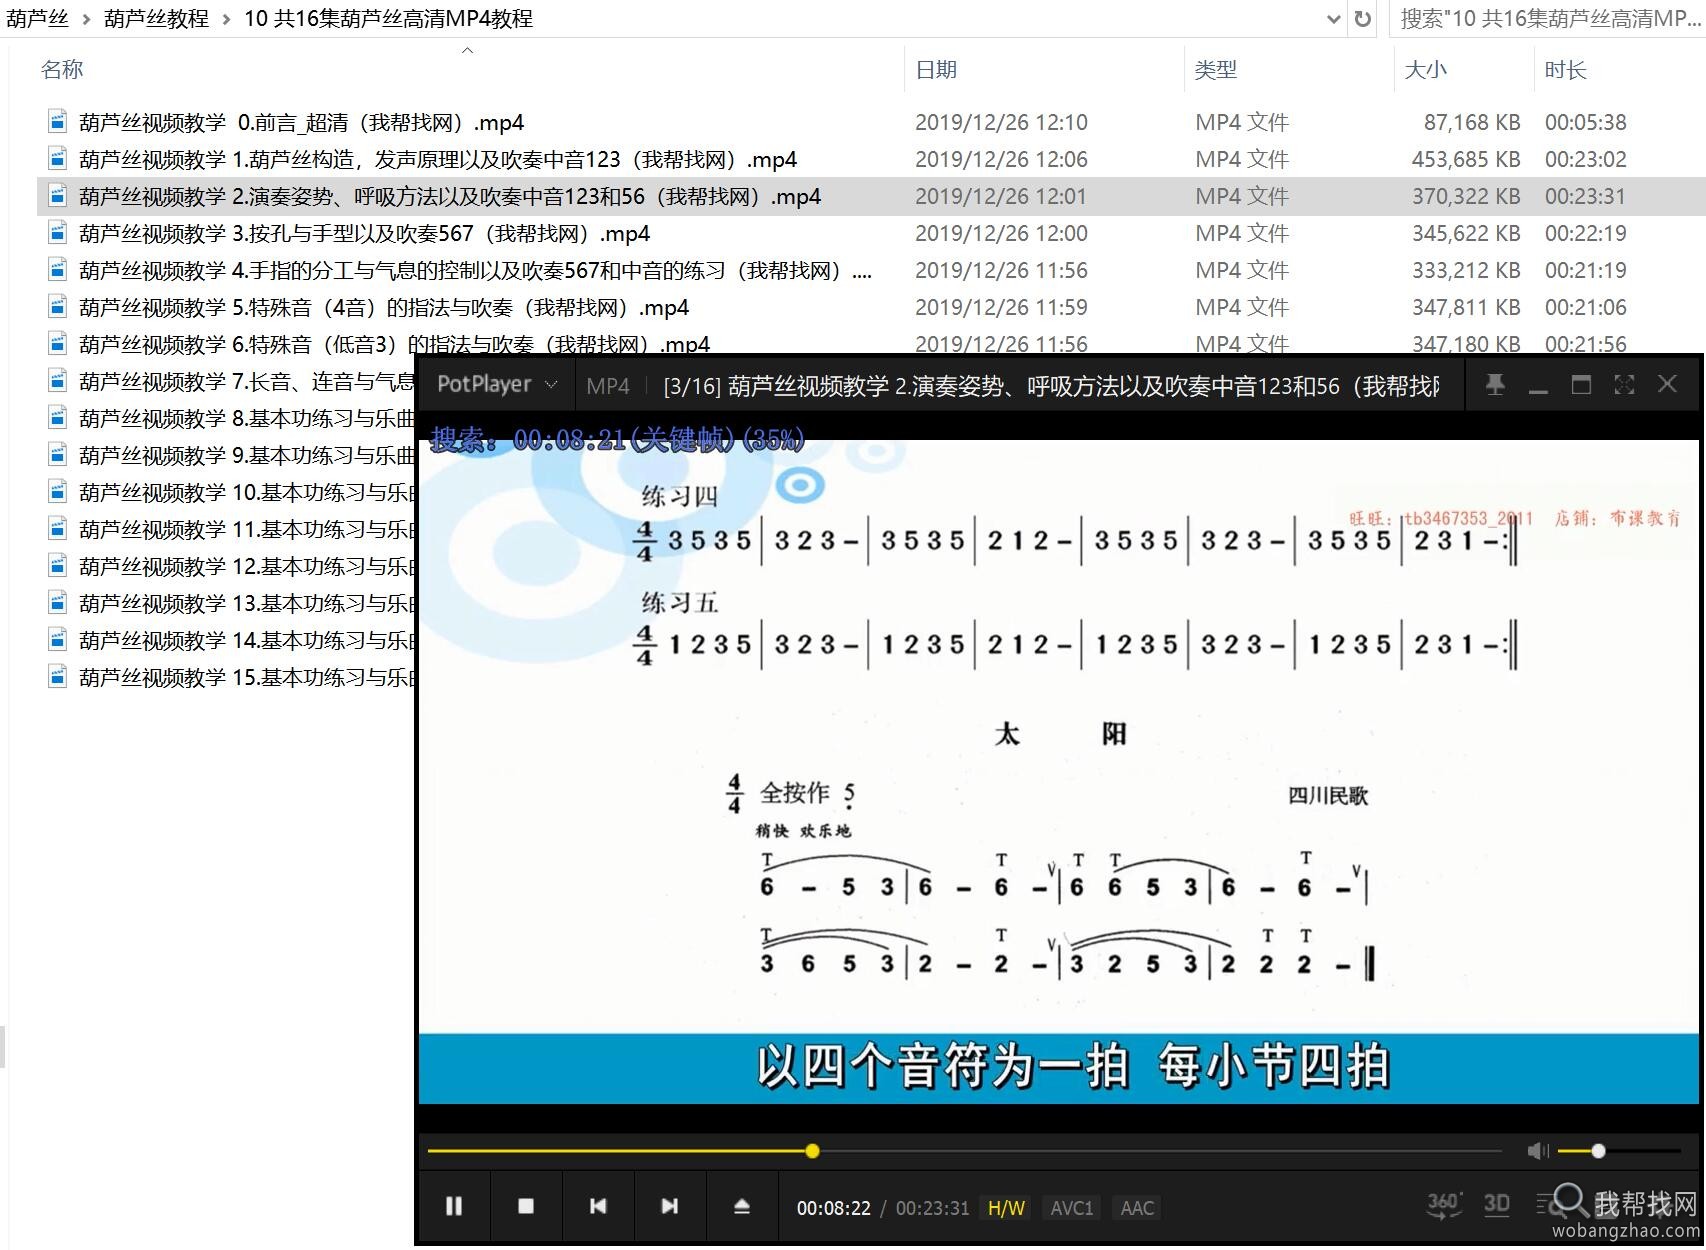This screenshot has height=1250, width=1706.
Task: Sort files by 大小 column
Action: tap(1426, 70)
